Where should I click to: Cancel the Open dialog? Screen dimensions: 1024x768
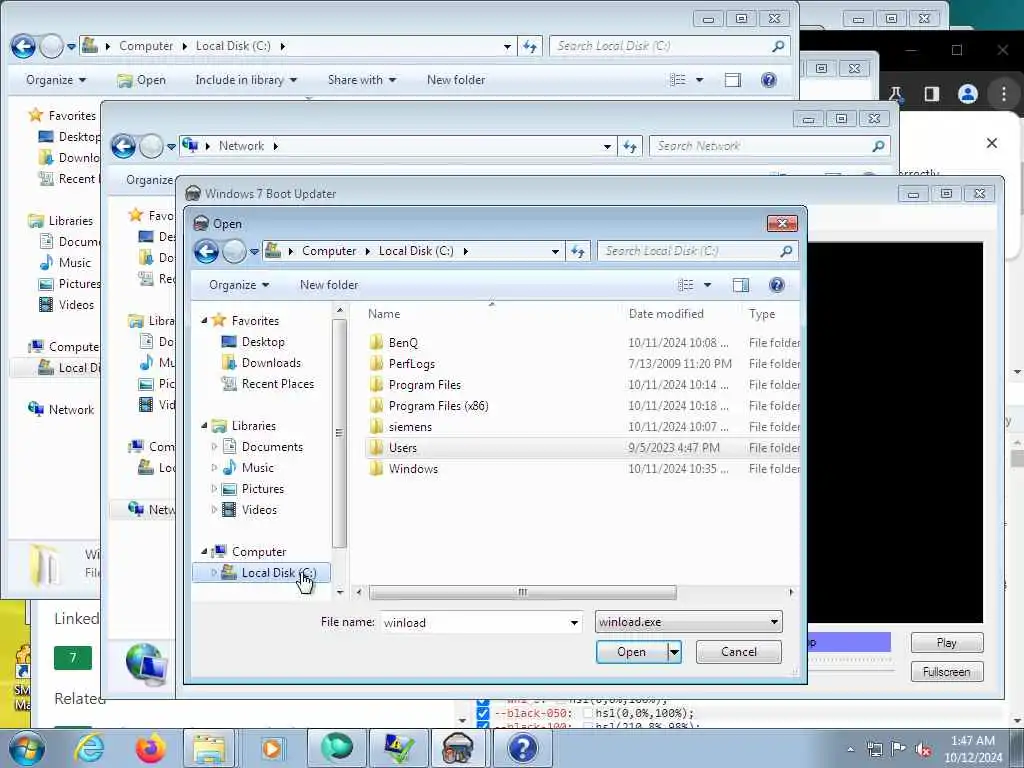(x=739, y=652)
